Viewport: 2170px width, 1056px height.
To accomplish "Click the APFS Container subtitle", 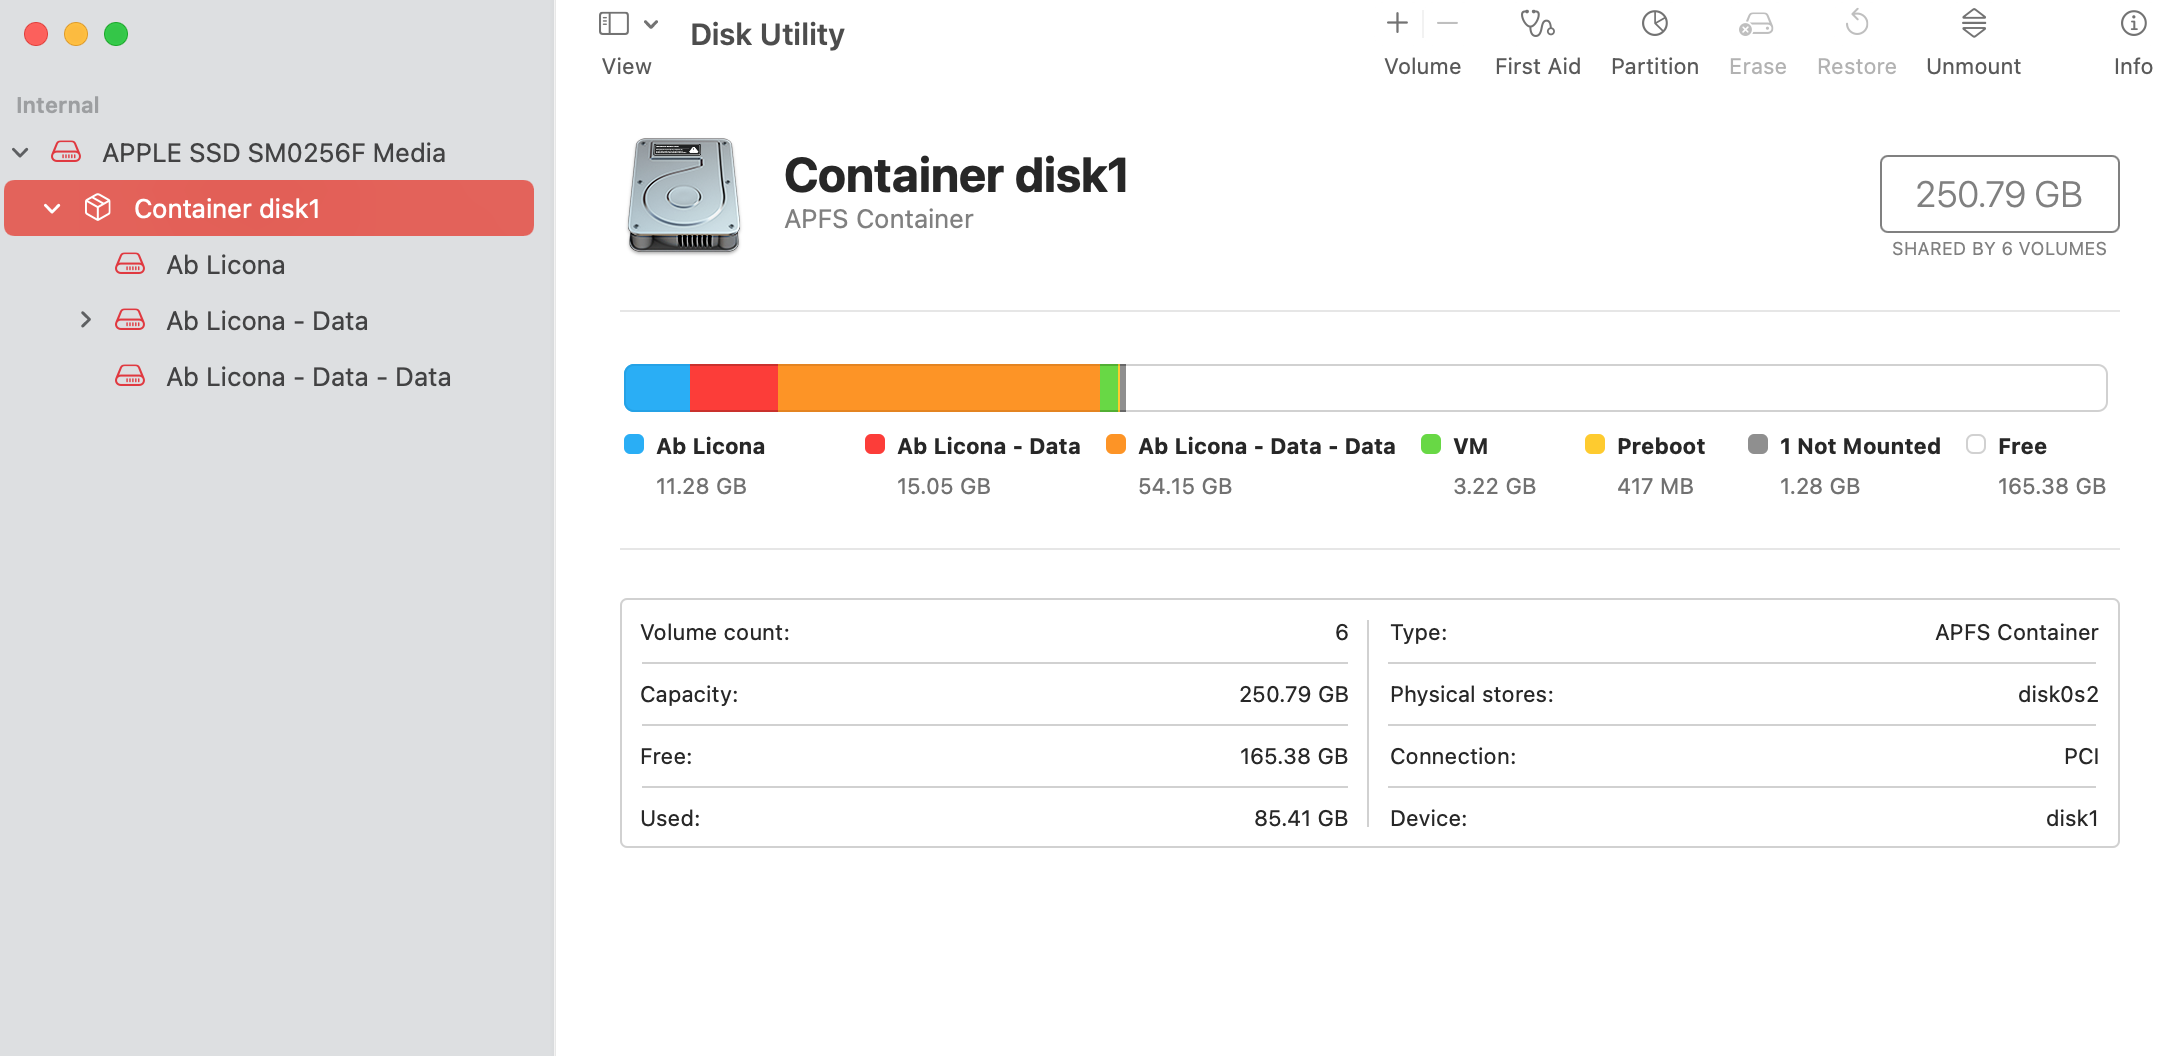I will point(878,219).
